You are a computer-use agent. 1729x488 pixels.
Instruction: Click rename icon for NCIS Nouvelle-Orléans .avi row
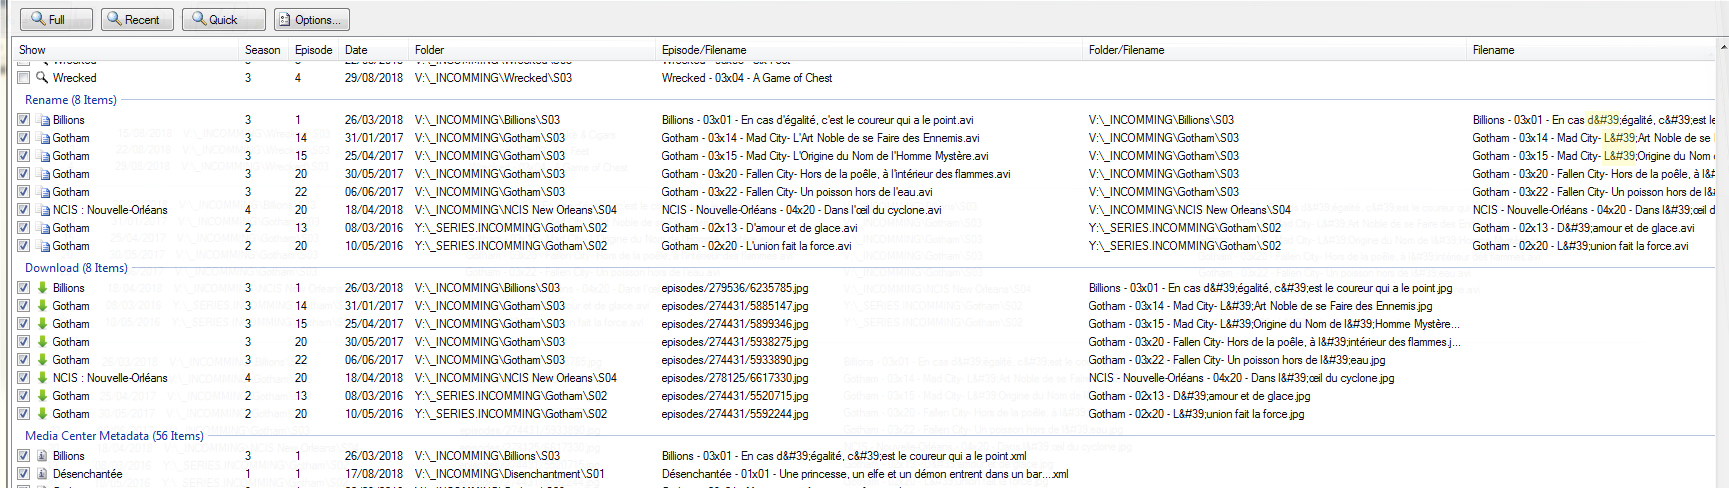point(43,210)
